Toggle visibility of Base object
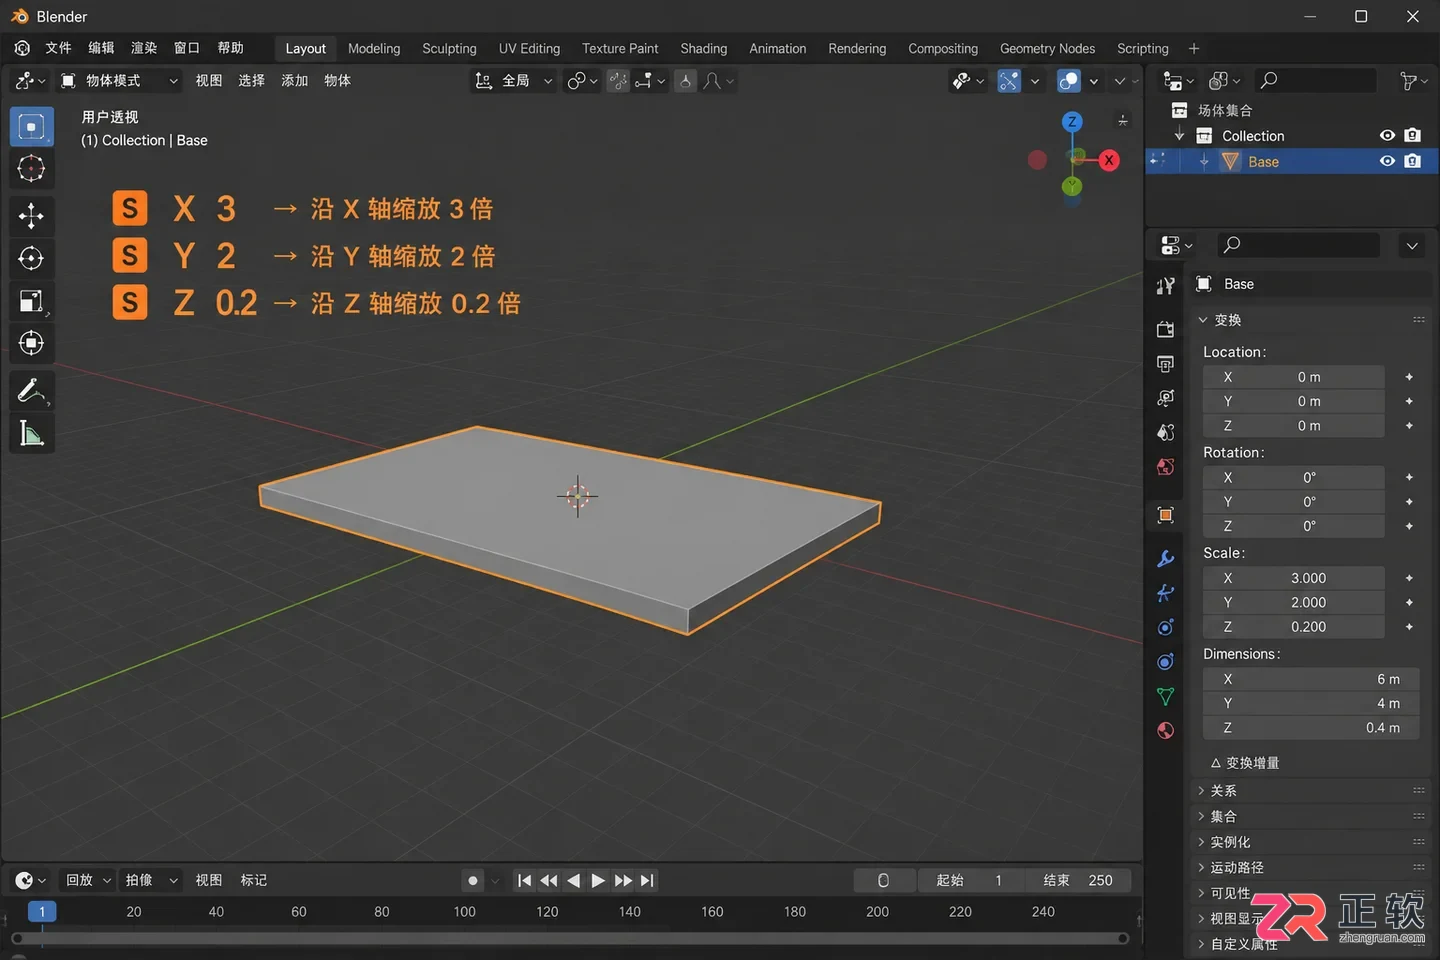The width and height of the screenshot is (1440, 960). 1387,161
